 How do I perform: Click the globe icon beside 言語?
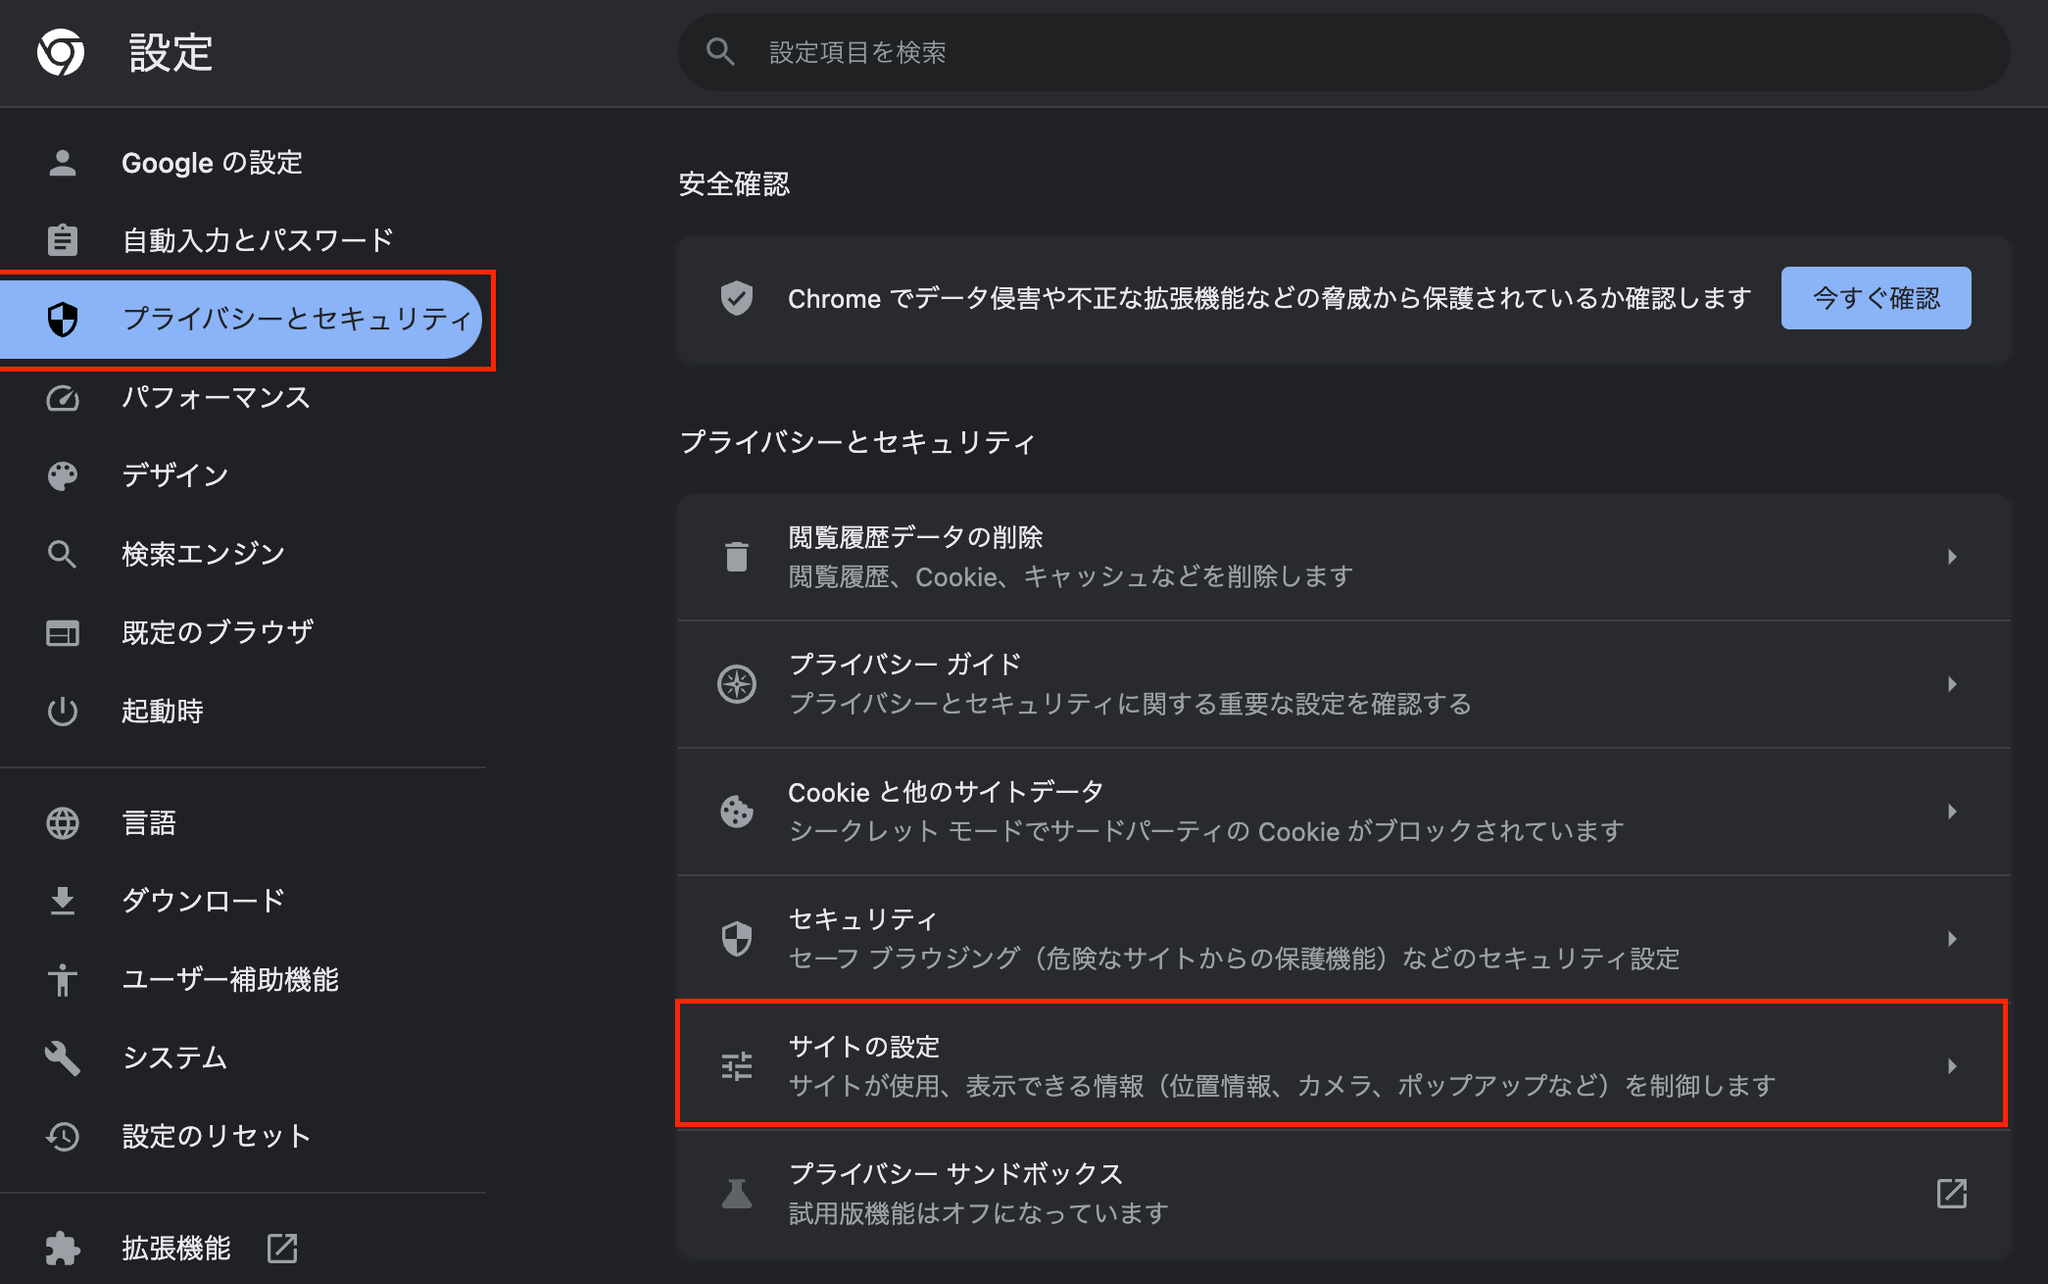coord(62,822)
